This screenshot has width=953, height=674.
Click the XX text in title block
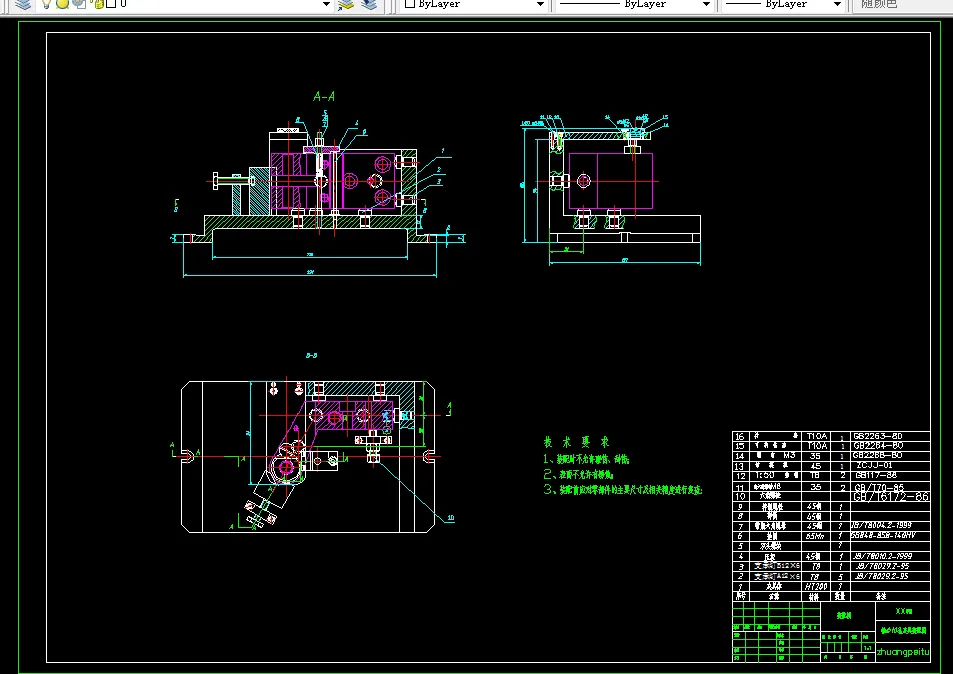[903, 611]
